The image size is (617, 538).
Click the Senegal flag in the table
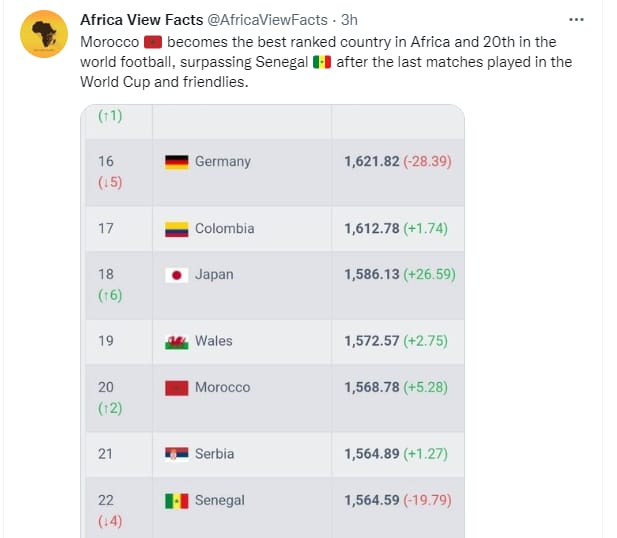pyautogui.click(x=177, y=500)
